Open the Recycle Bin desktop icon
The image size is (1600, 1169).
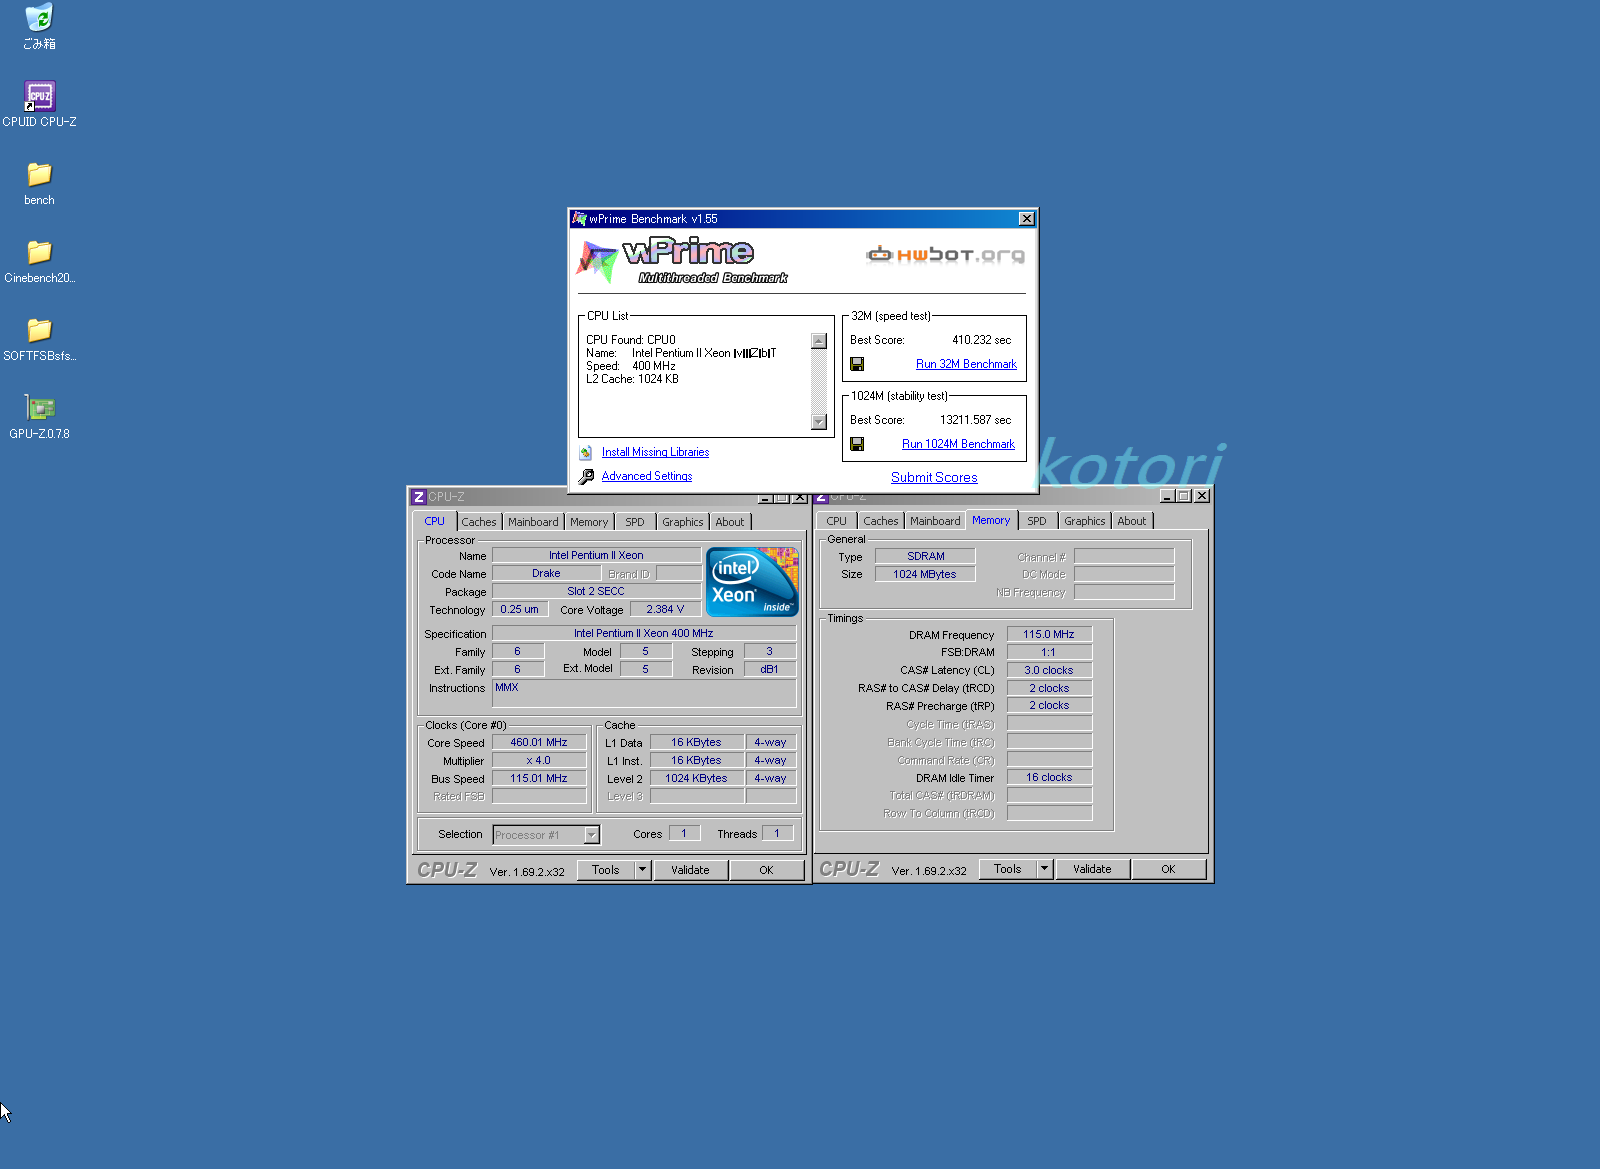pyautogui.click(x=39, y=26)
